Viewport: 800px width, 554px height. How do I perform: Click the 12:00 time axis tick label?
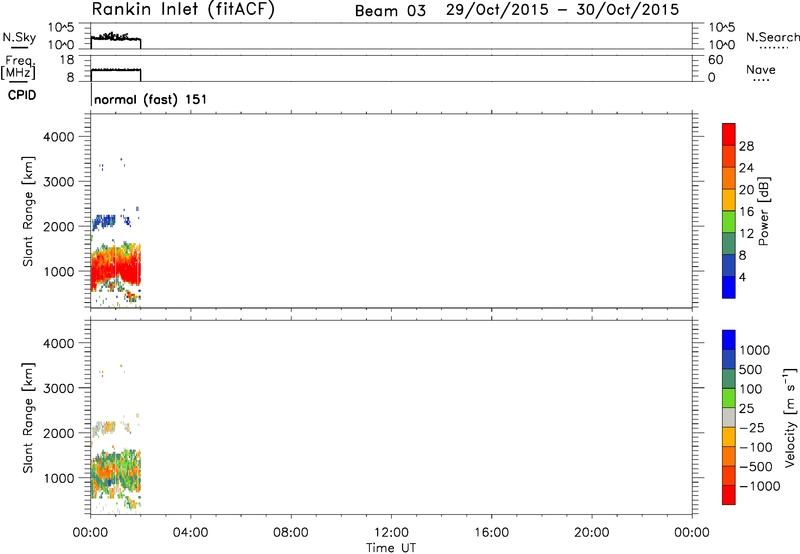(391, 533)
